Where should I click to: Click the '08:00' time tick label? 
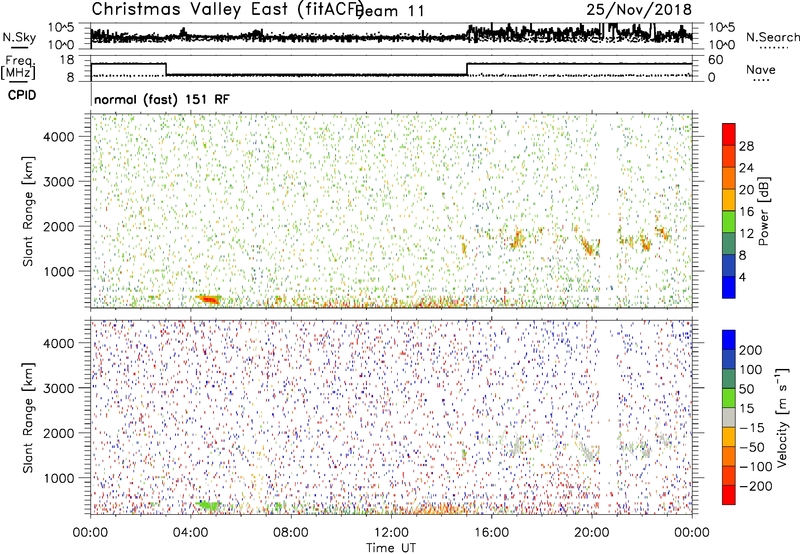click(291, 533)
